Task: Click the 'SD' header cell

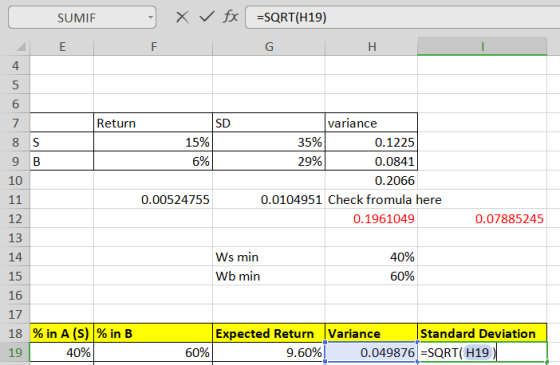Action: point(269,123)
